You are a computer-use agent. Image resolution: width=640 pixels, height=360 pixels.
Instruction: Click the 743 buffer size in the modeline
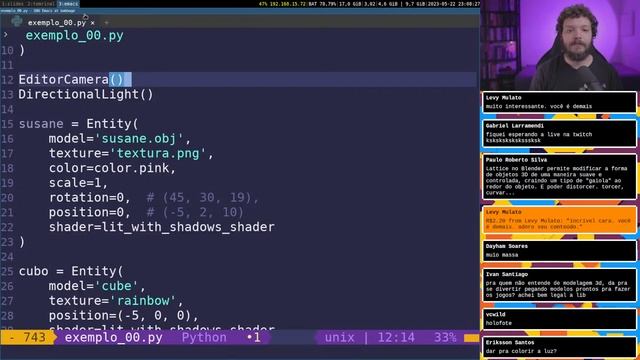click(x=34, y=338)
